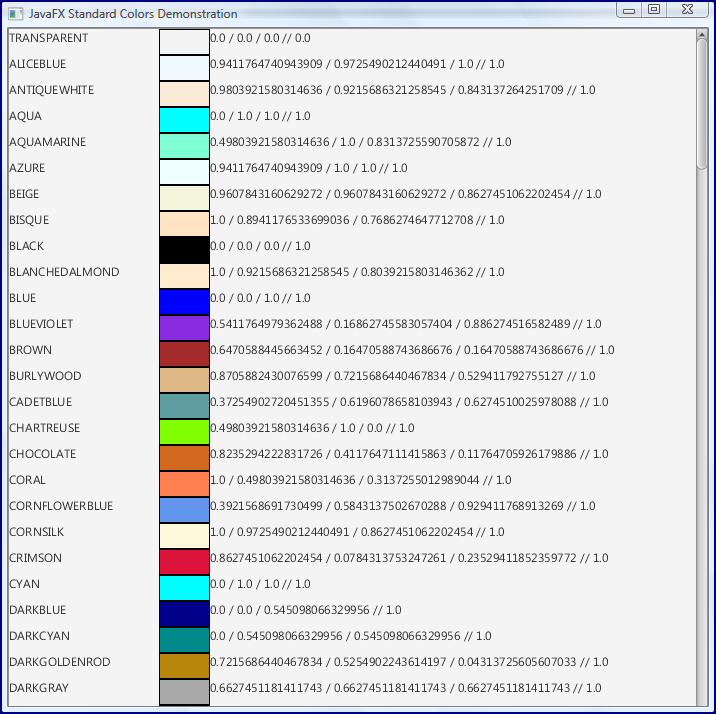716x714 pixels.
Task: Click the DARKCYAN color swatch
Action: (x=184, y=640)
